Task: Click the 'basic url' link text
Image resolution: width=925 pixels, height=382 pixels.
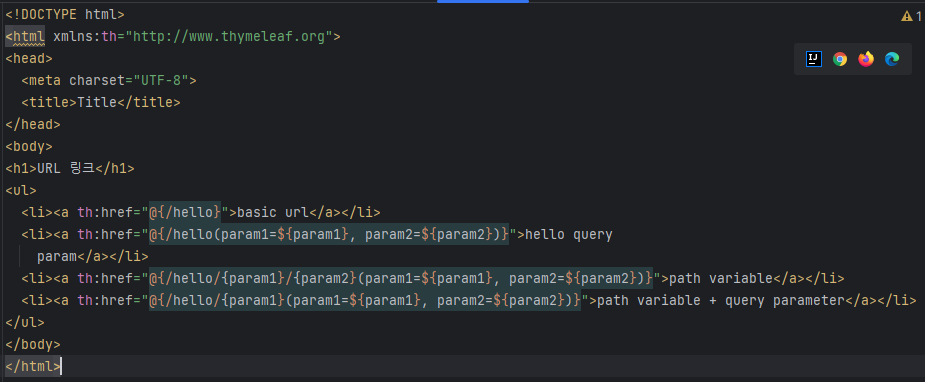Action: [x=273, y=212]
